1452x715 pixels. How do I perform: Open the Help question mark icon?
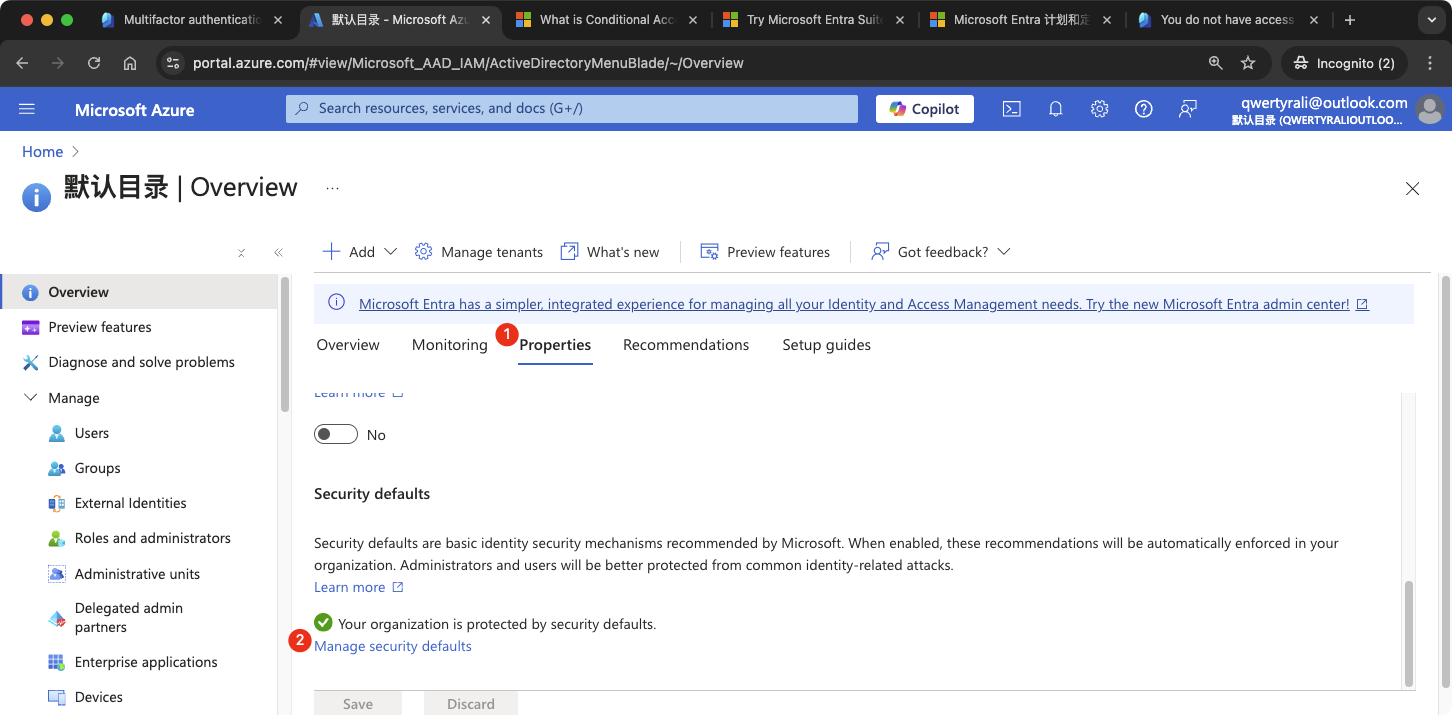(1144, 109)
